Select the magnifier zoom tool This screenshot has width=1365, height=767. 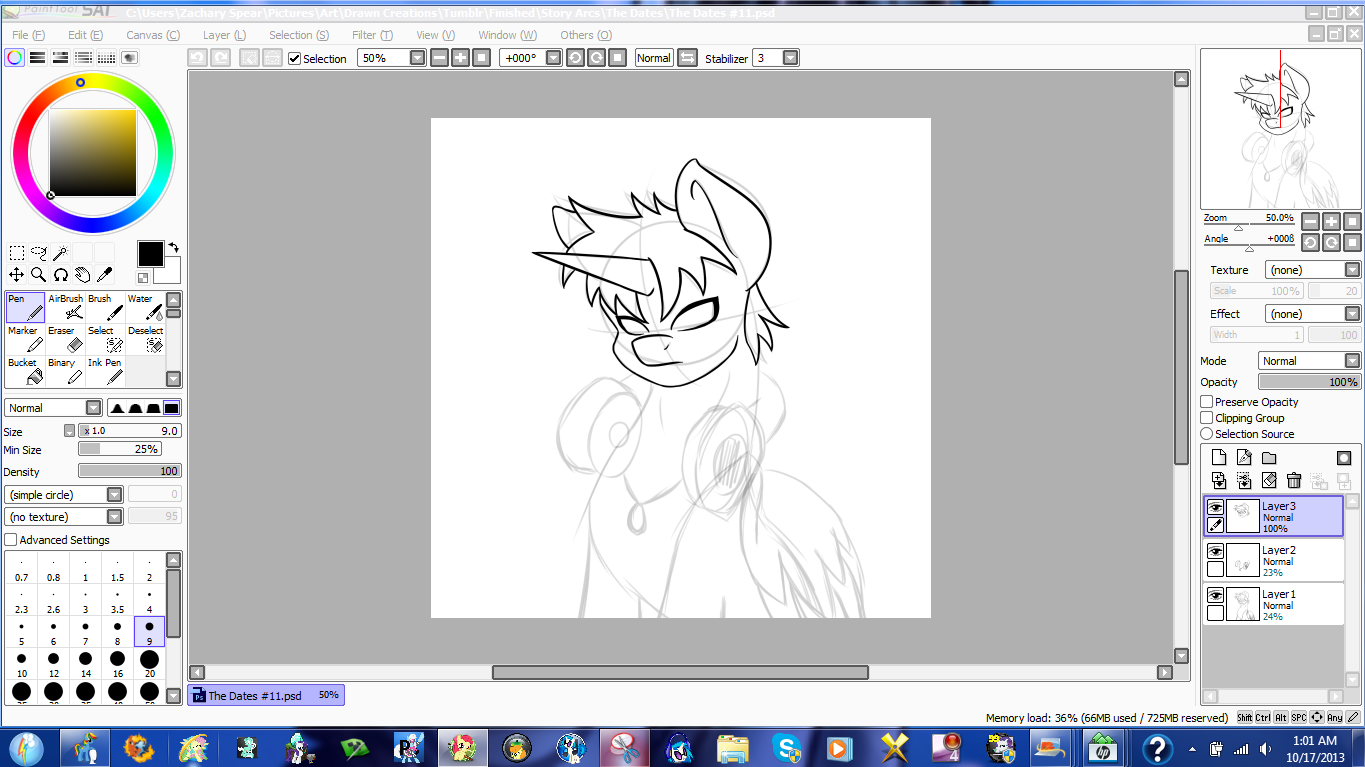[x=39, y=274]
